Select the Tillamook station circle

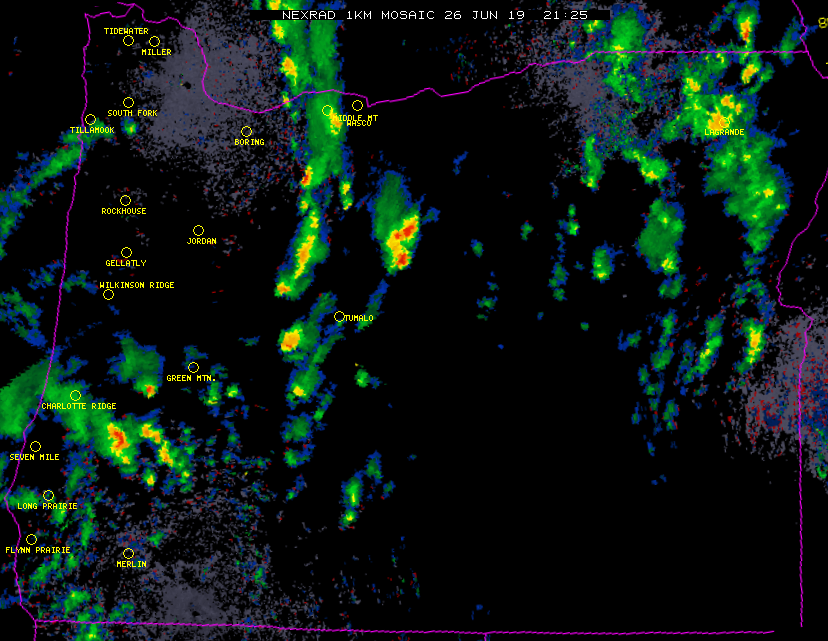point(90,119)
